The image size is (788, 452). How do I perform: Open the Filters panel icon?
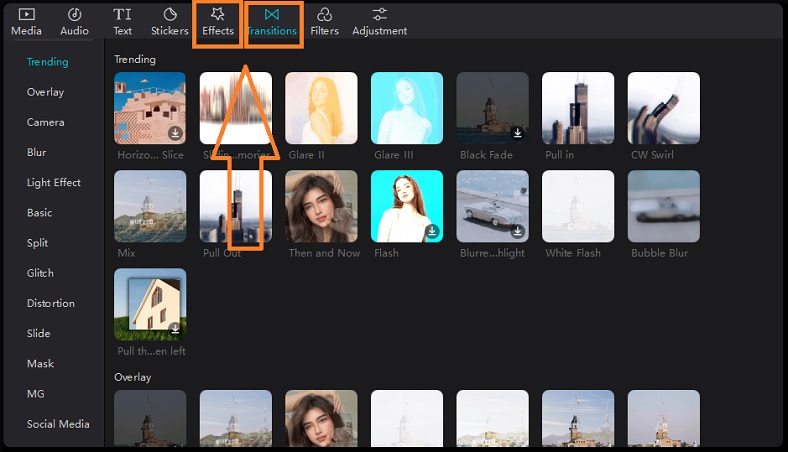coord(324,15)
